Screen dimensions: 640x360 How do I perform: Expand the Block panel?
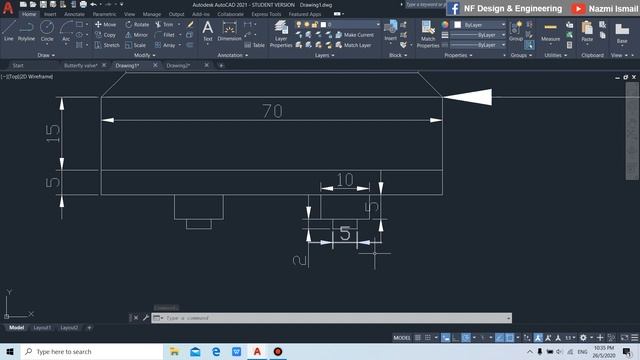click(x=398, y=55)
